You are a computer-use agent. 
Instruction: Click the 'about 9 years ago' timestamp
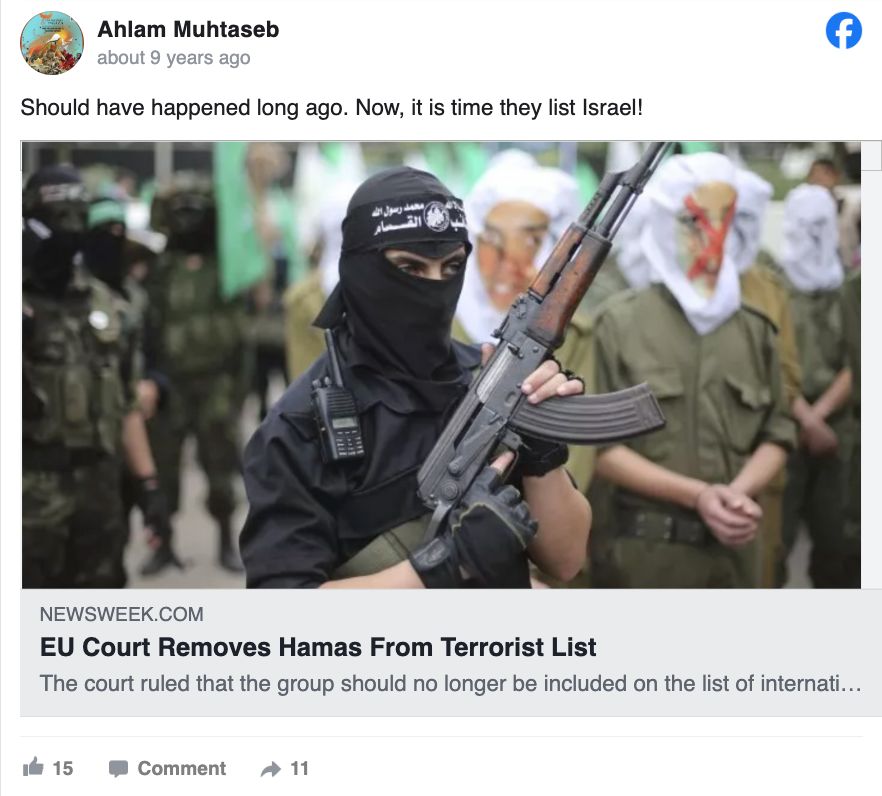click(173, 58)
